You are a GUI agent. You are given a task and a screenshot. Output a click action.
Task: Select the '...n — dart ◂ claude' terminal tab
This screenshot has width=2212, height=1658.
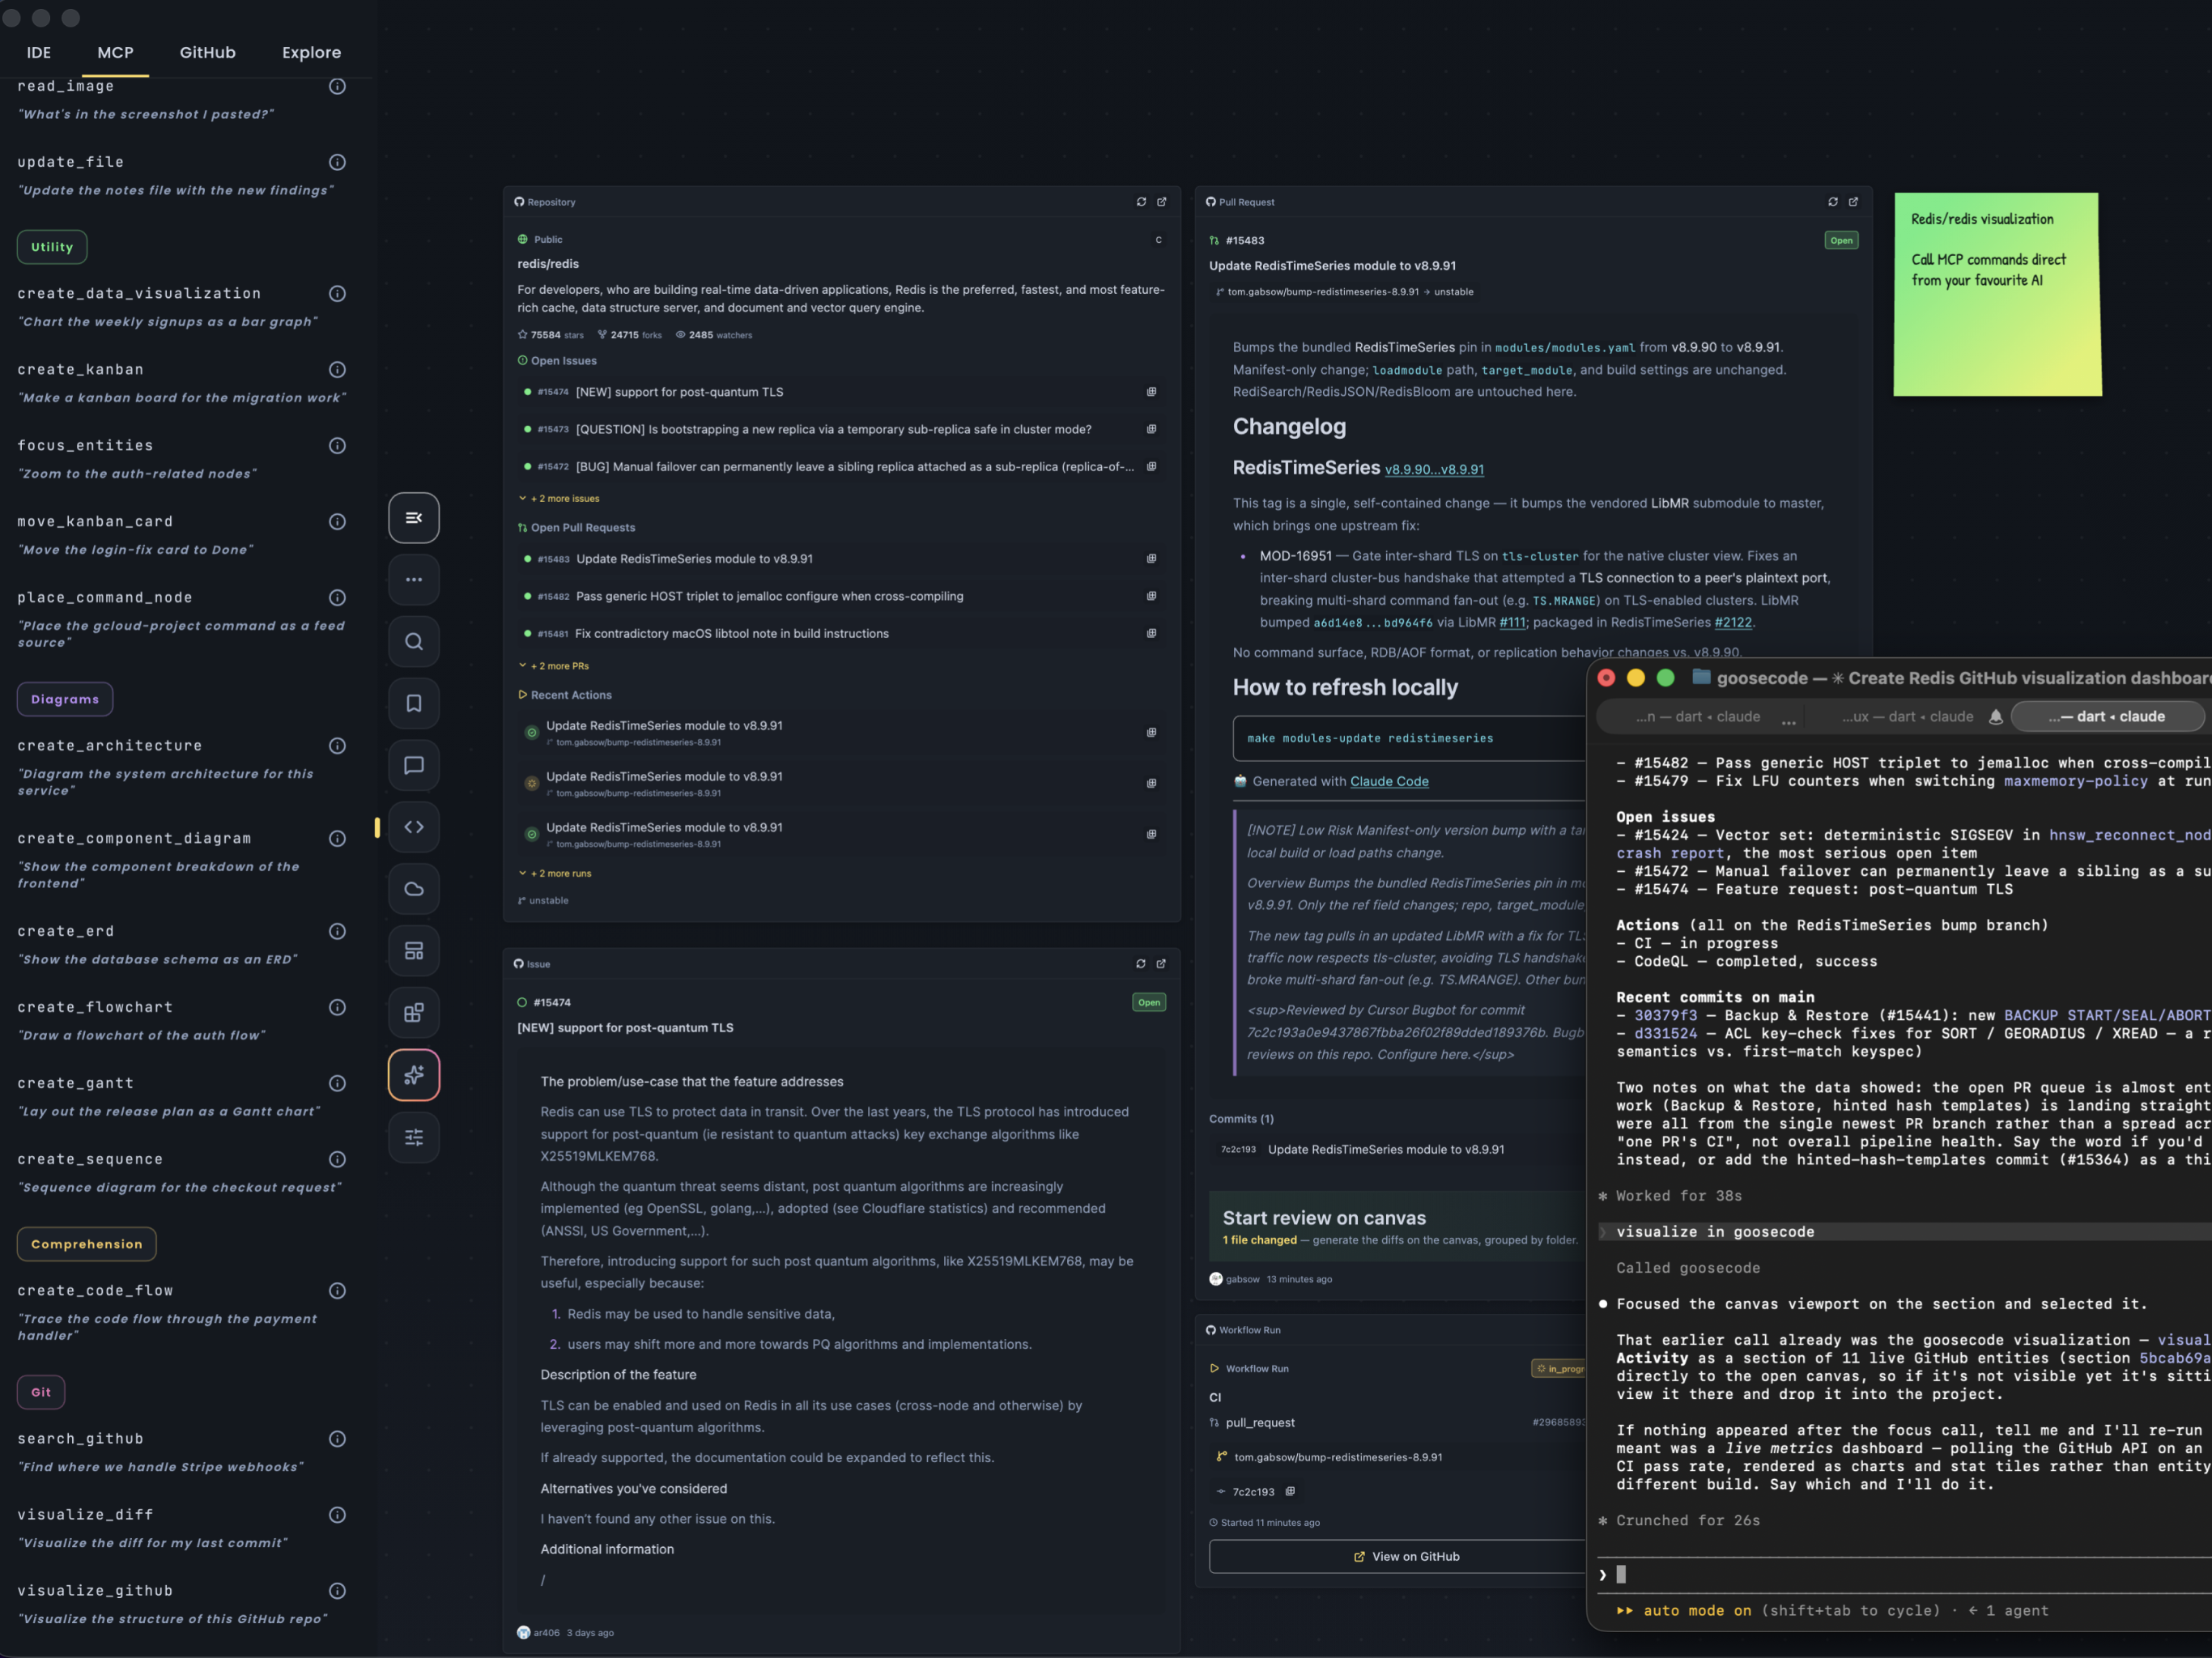[x=1697, y=717]
